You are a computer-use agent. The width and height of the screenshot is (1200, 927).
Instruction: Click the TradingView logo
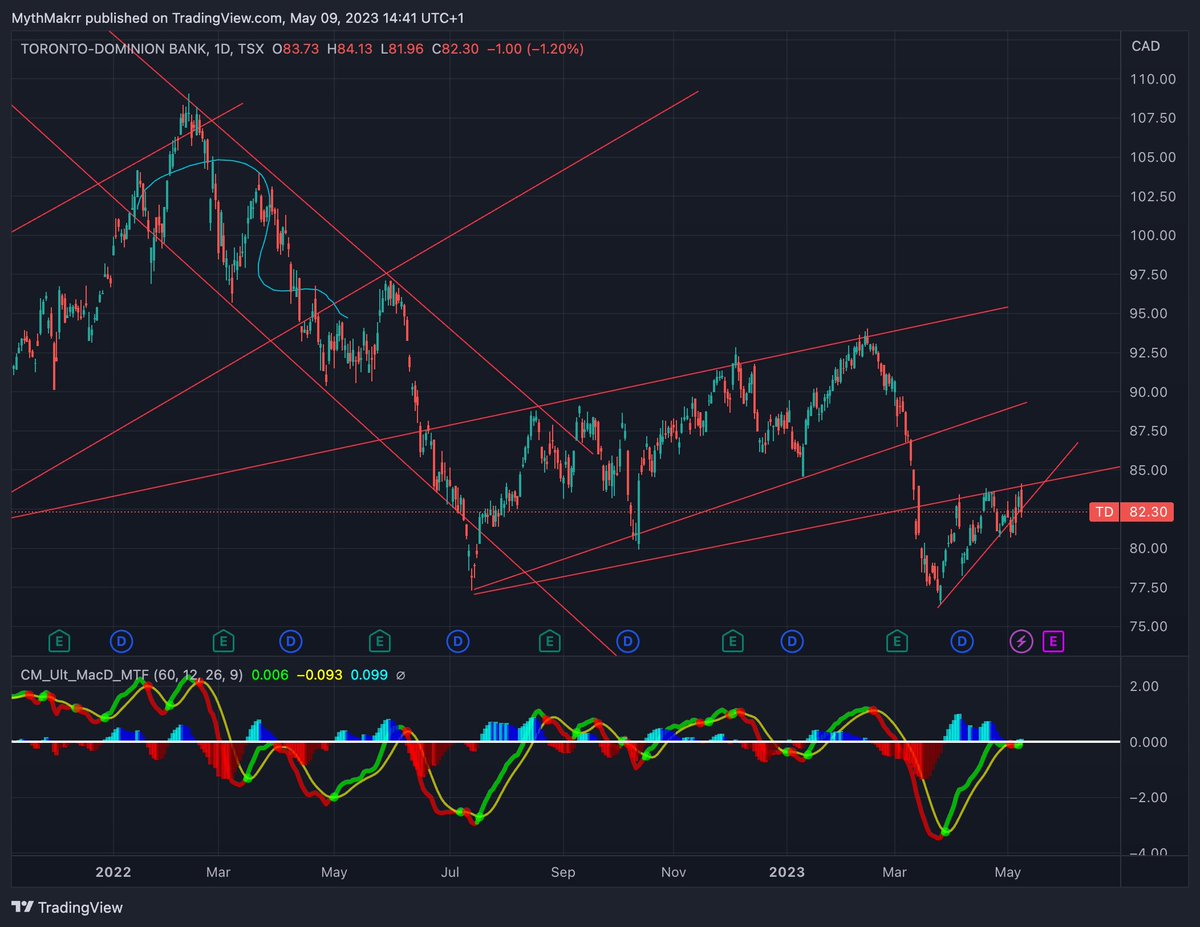[x=66, y=907]
